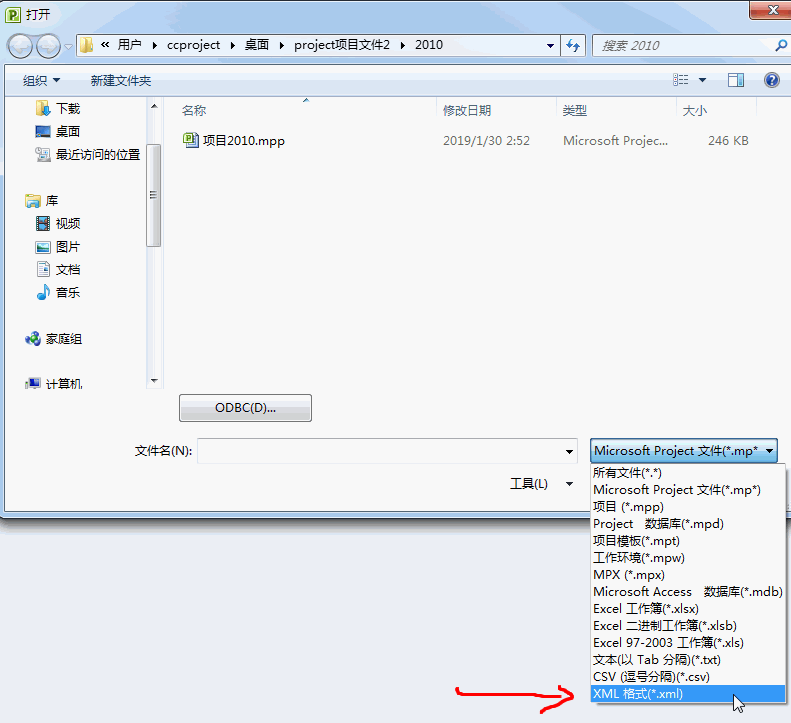Click navigation pane scroll down arrow

click(x=154, y=380)
